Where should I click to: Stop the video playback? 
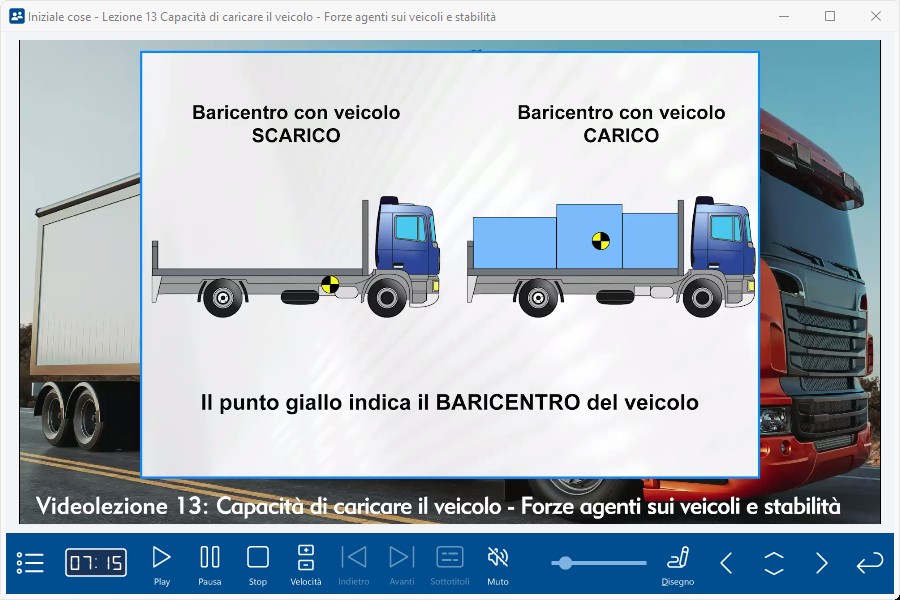pos(258,563)
